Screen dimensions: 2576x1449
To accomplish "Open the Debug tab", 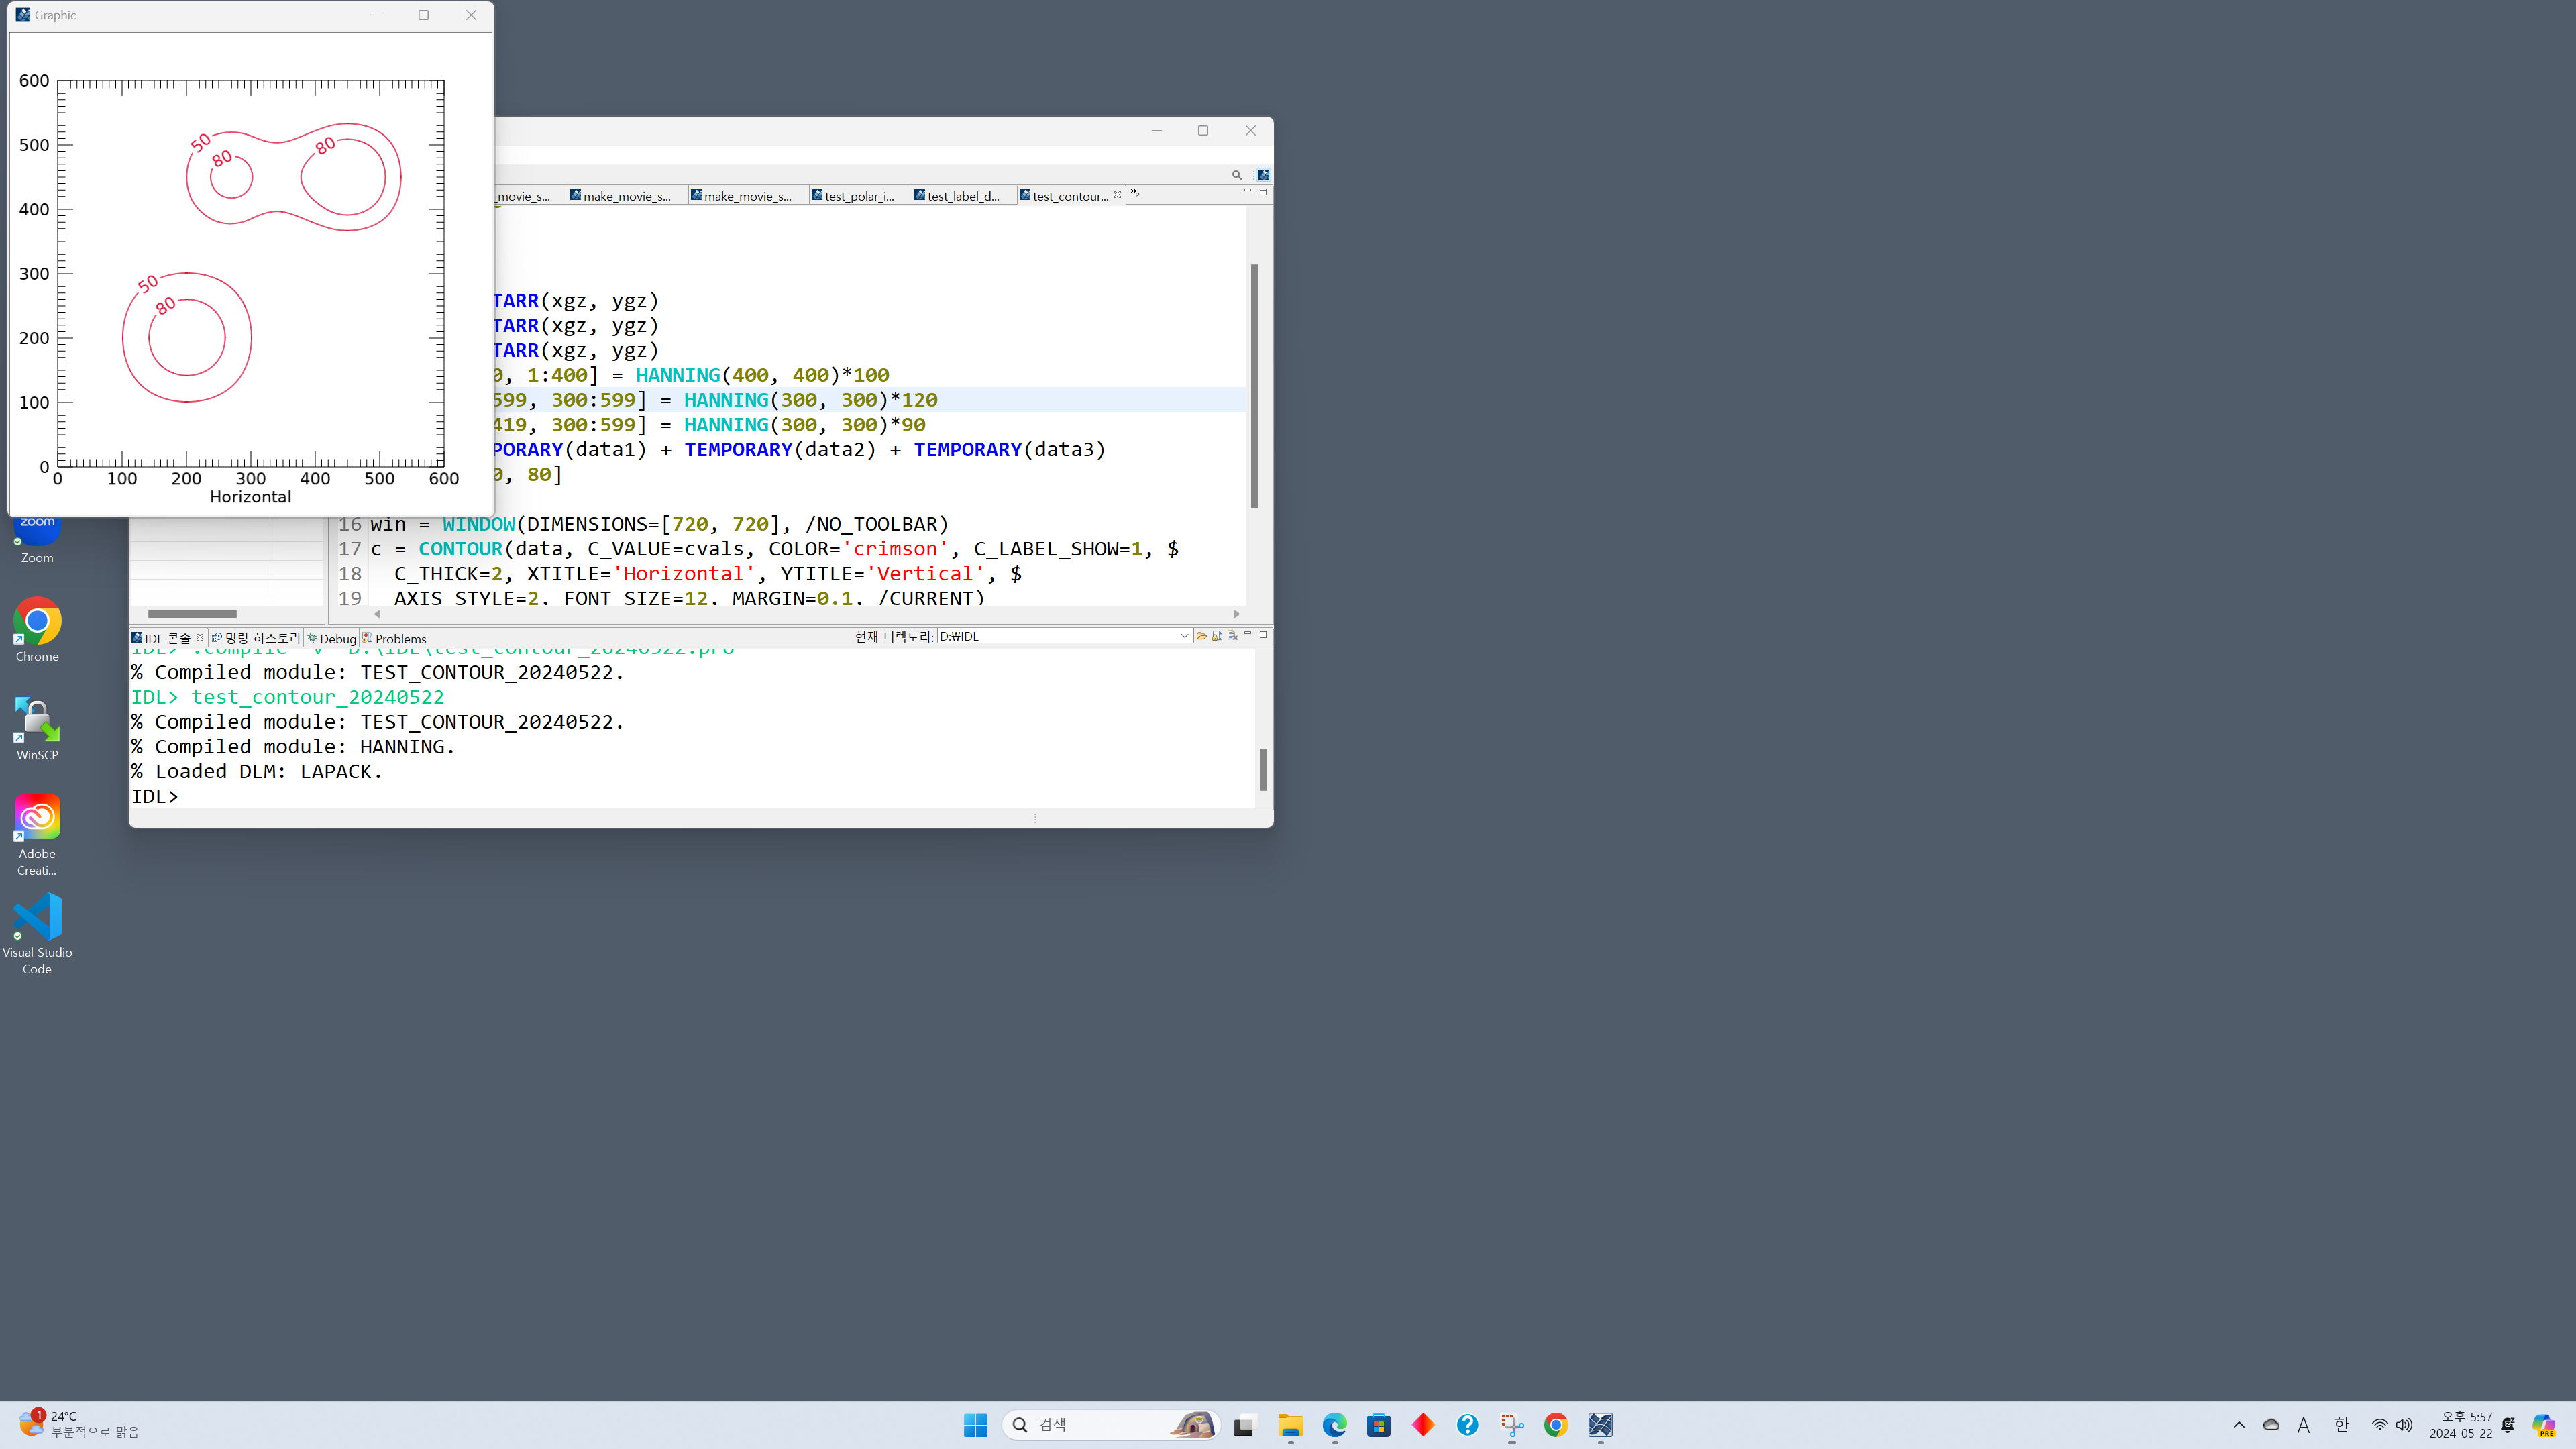I will click(334, 639).
